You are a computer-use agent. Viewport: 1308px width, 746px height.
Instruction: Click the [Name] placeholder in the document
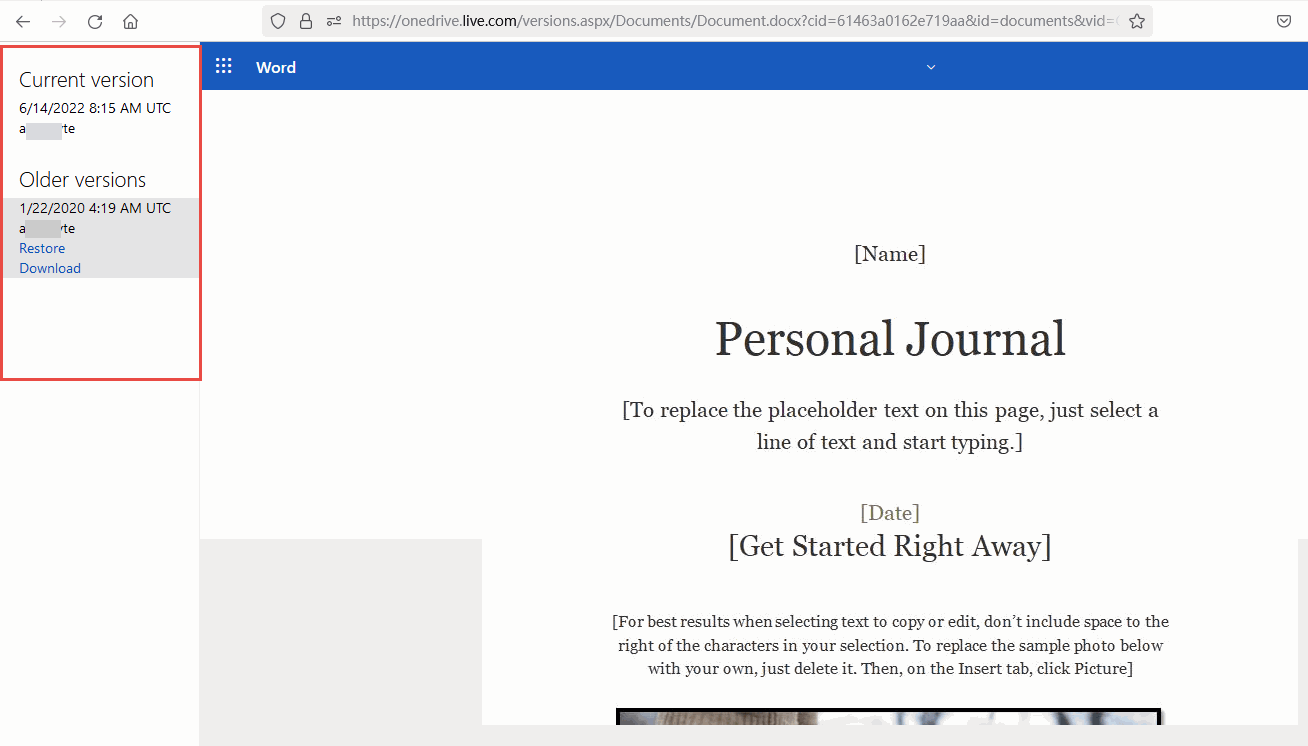[x=889, y=253]
